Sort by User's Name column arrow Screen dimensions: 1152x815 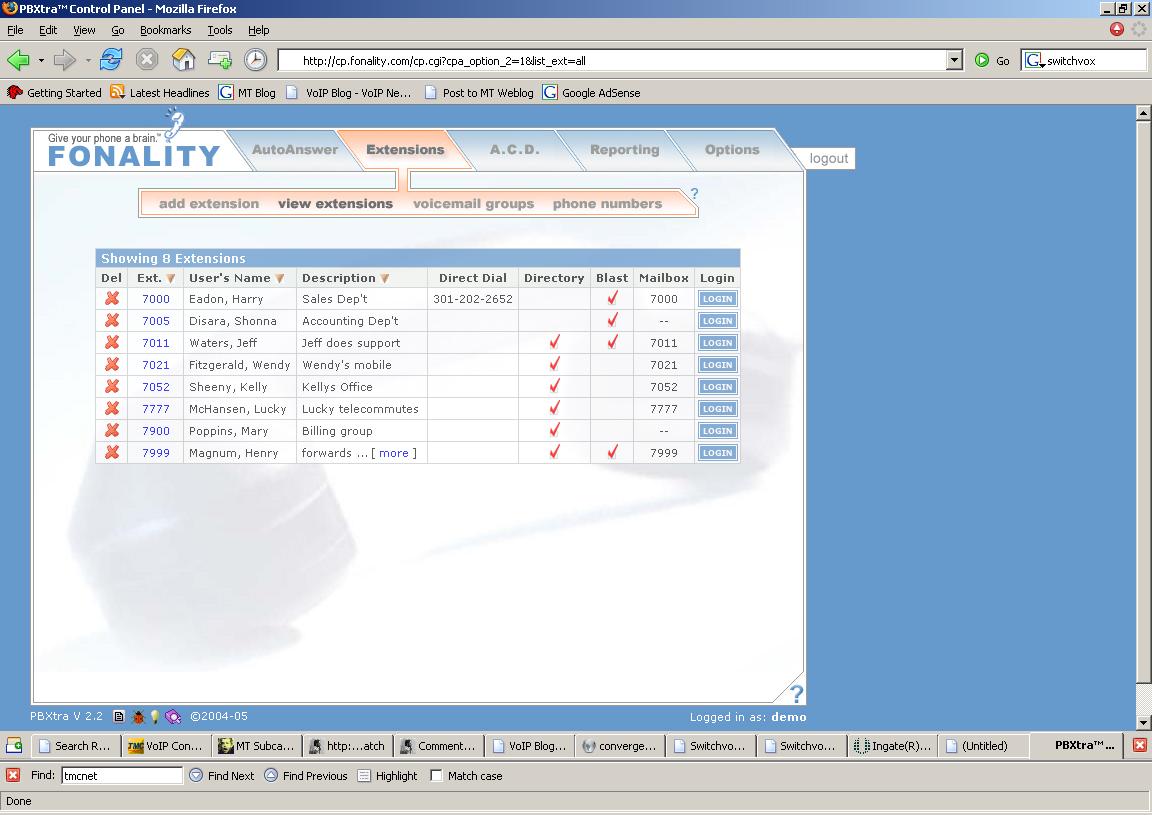[x=280, y=278]
